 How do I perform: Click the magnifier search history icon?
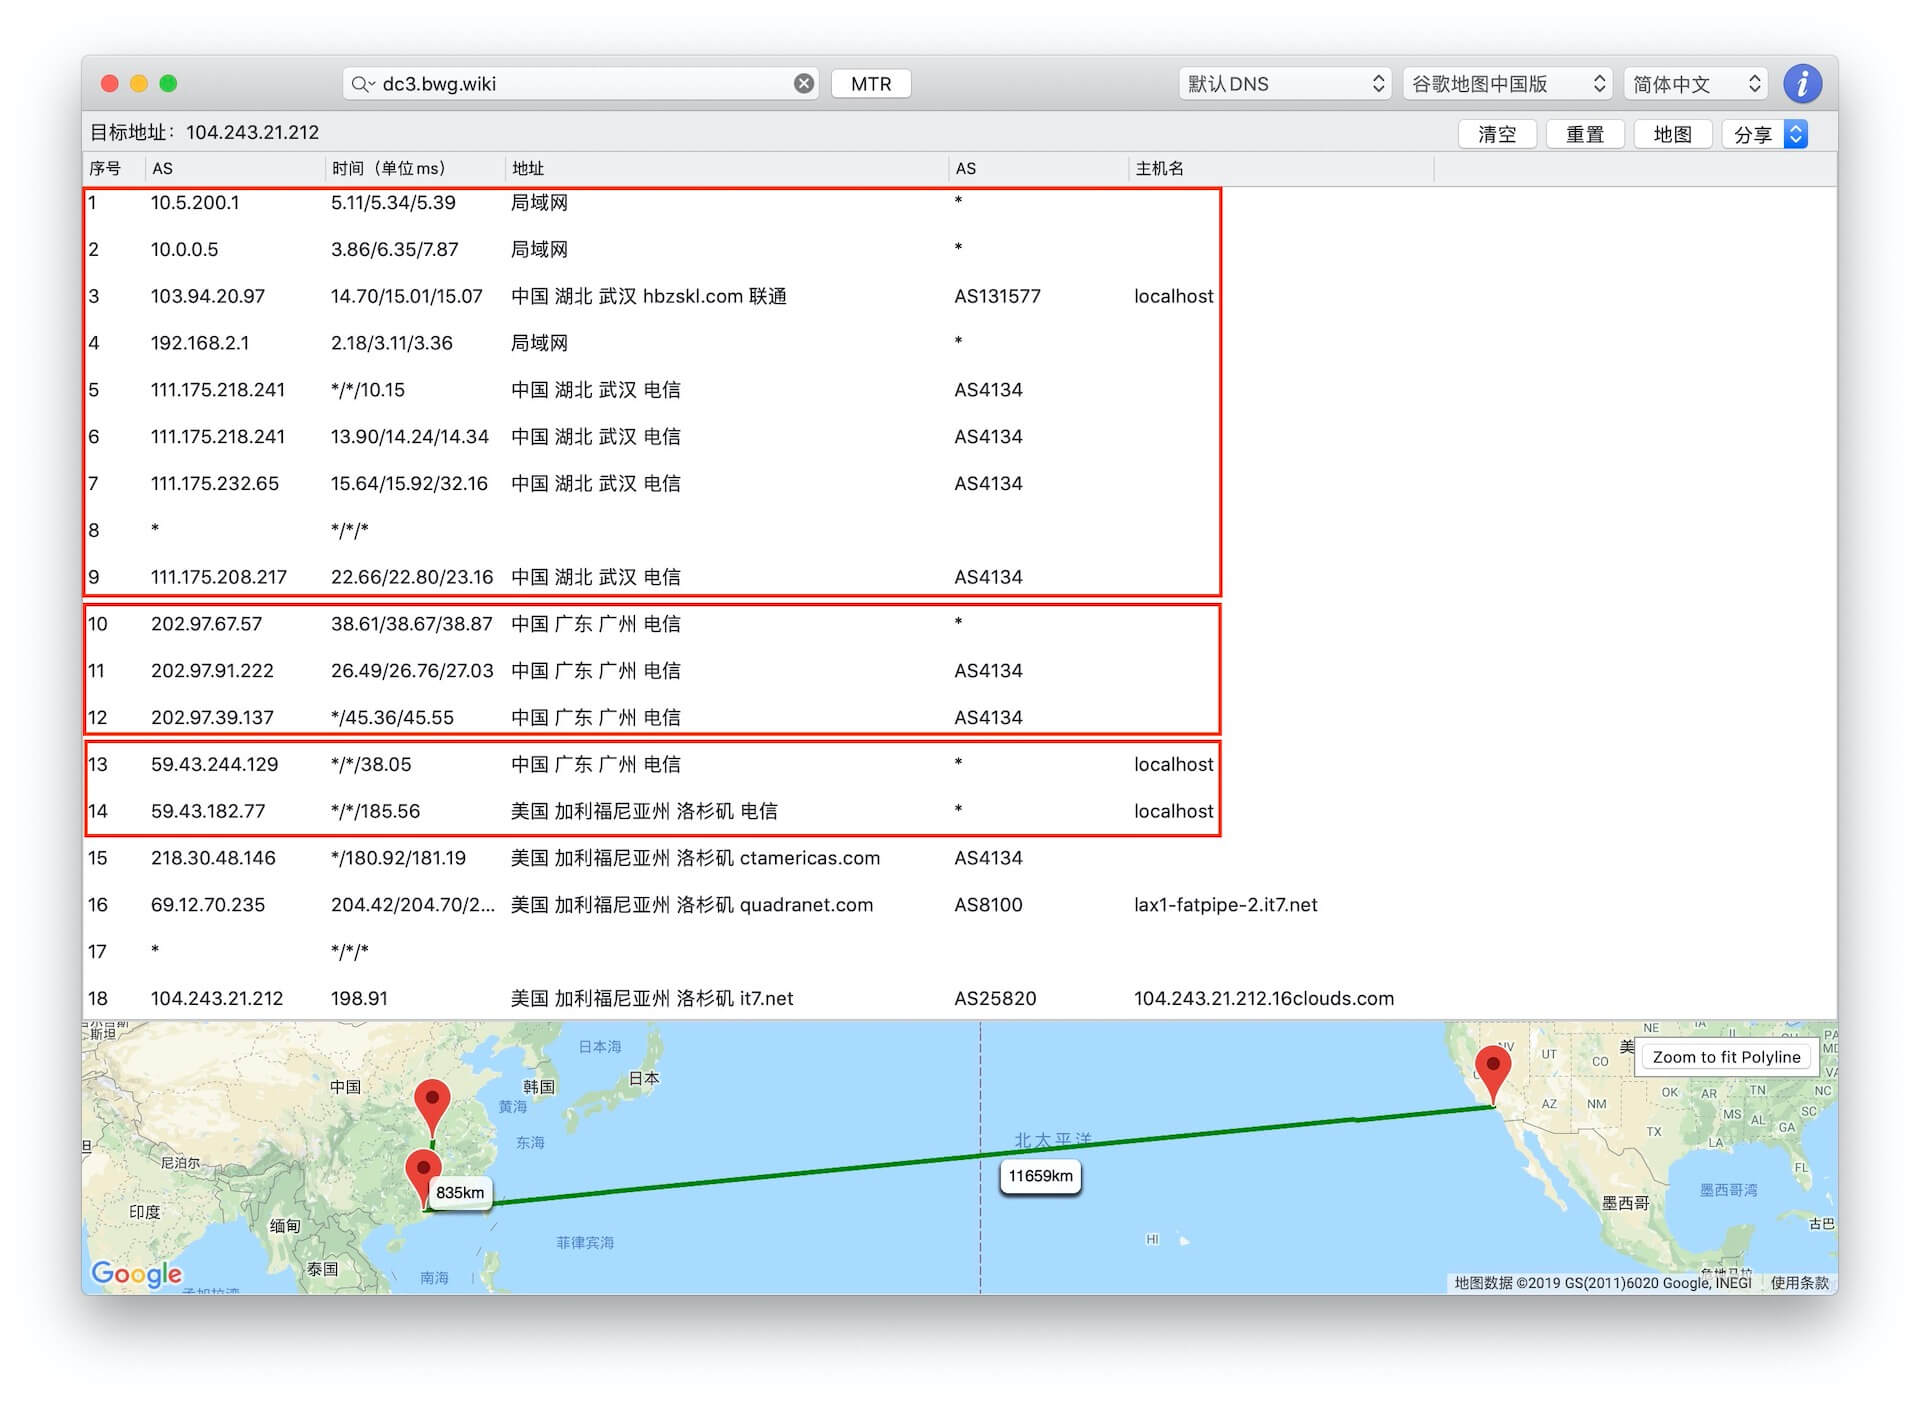[x=362, y=84]
